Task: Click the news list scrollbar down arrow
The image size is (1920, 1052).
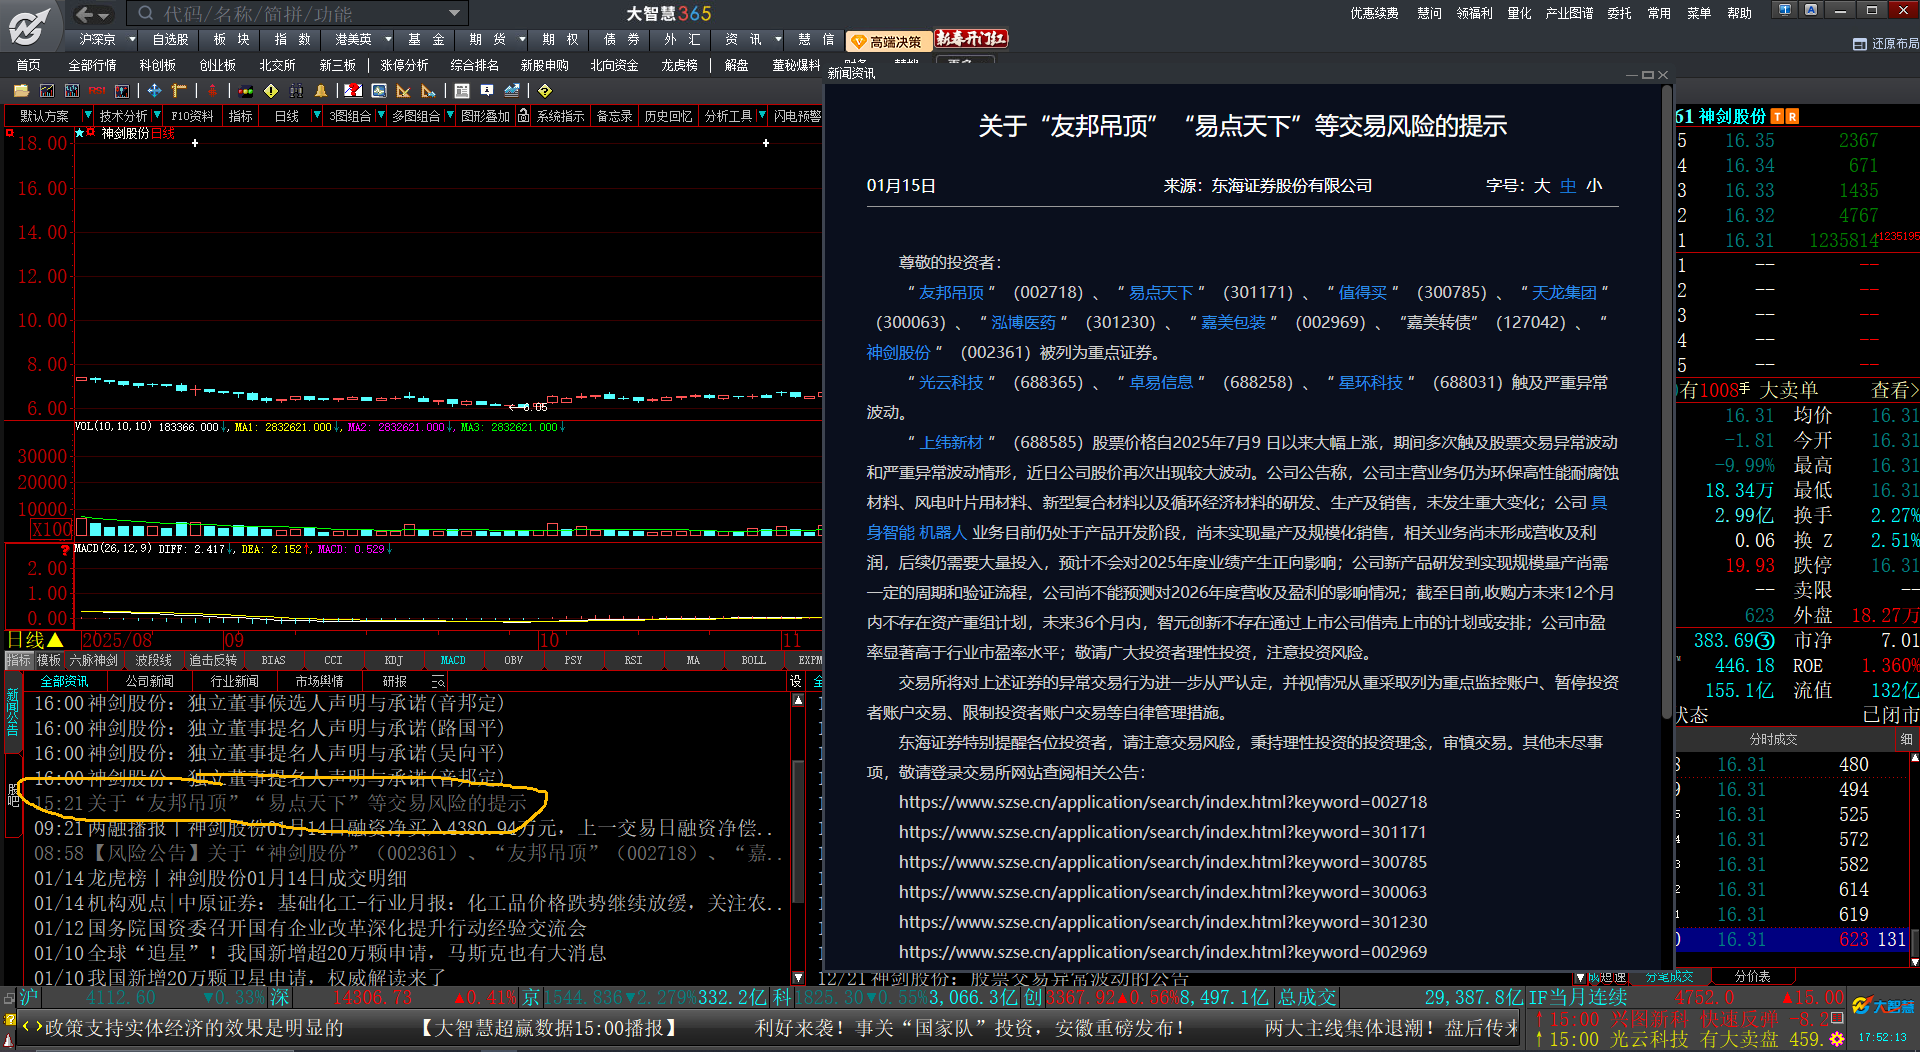Action: click(798, 977)
